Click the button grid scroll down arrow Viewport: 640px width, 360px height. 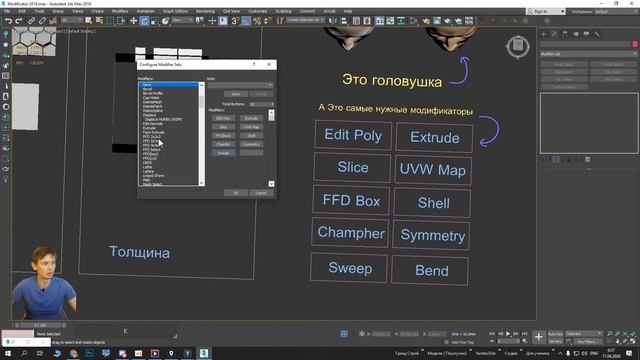coord(271,184)
